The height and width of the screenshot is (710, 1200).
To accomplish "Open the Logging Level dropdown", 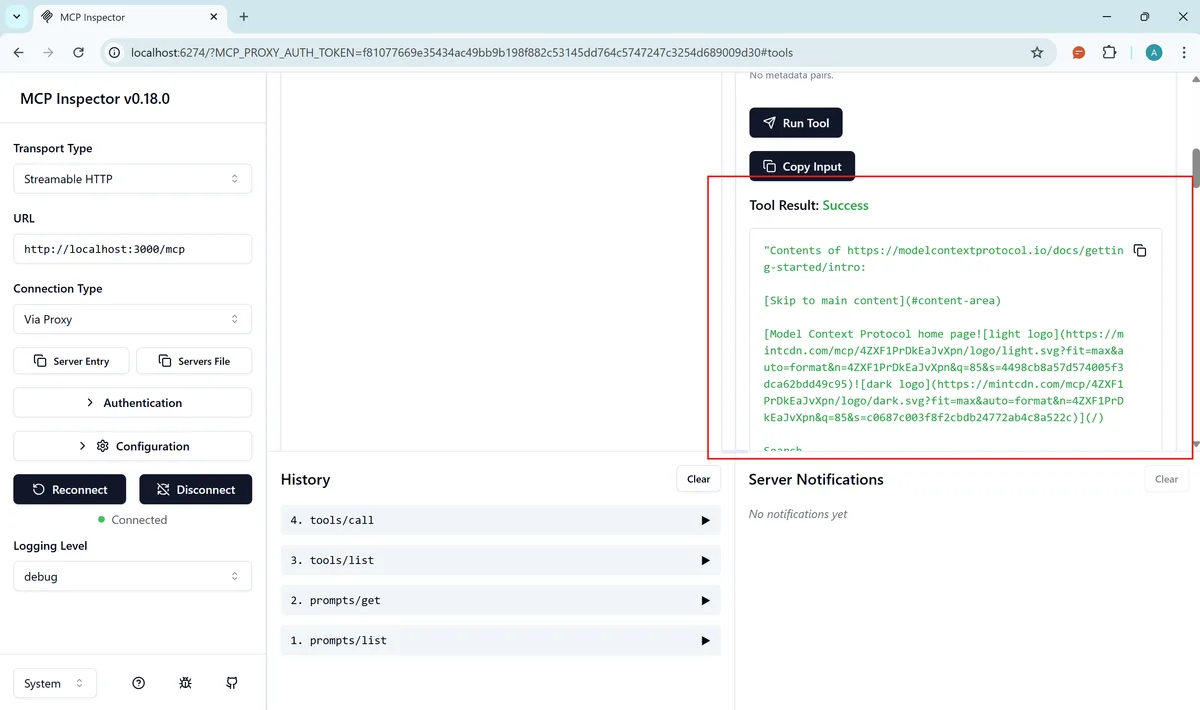I will [x=132, y=576].
